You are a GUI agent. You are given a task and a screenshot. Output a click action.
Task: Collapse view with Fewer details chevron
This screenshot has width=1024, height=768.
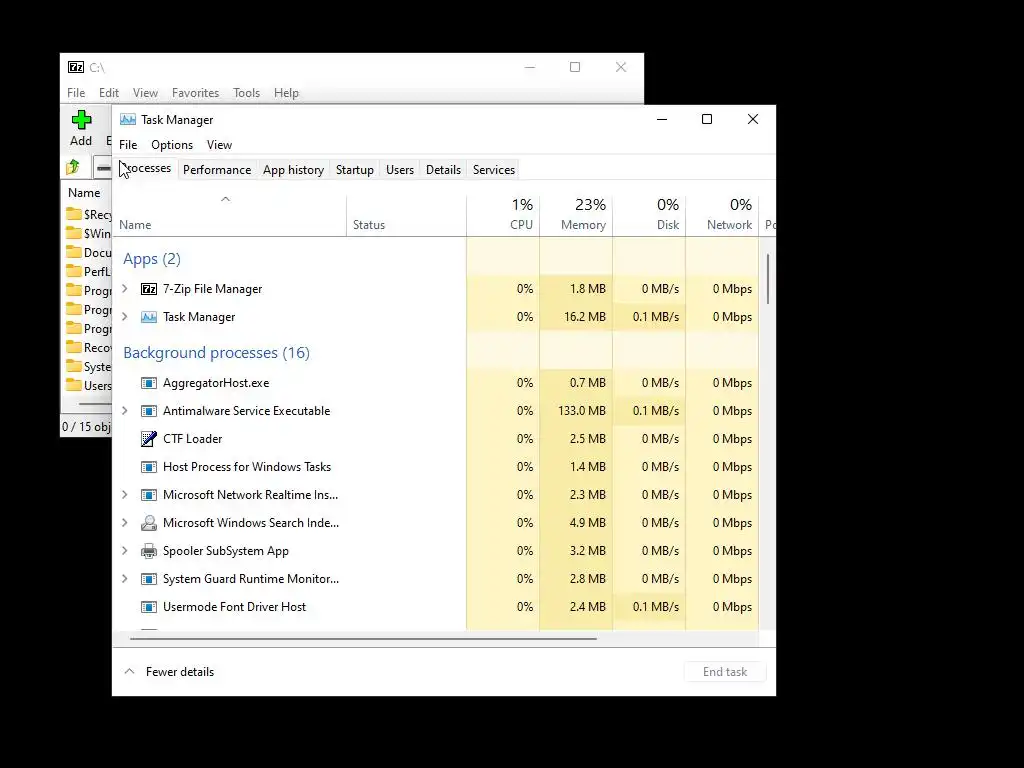[129, 671]
